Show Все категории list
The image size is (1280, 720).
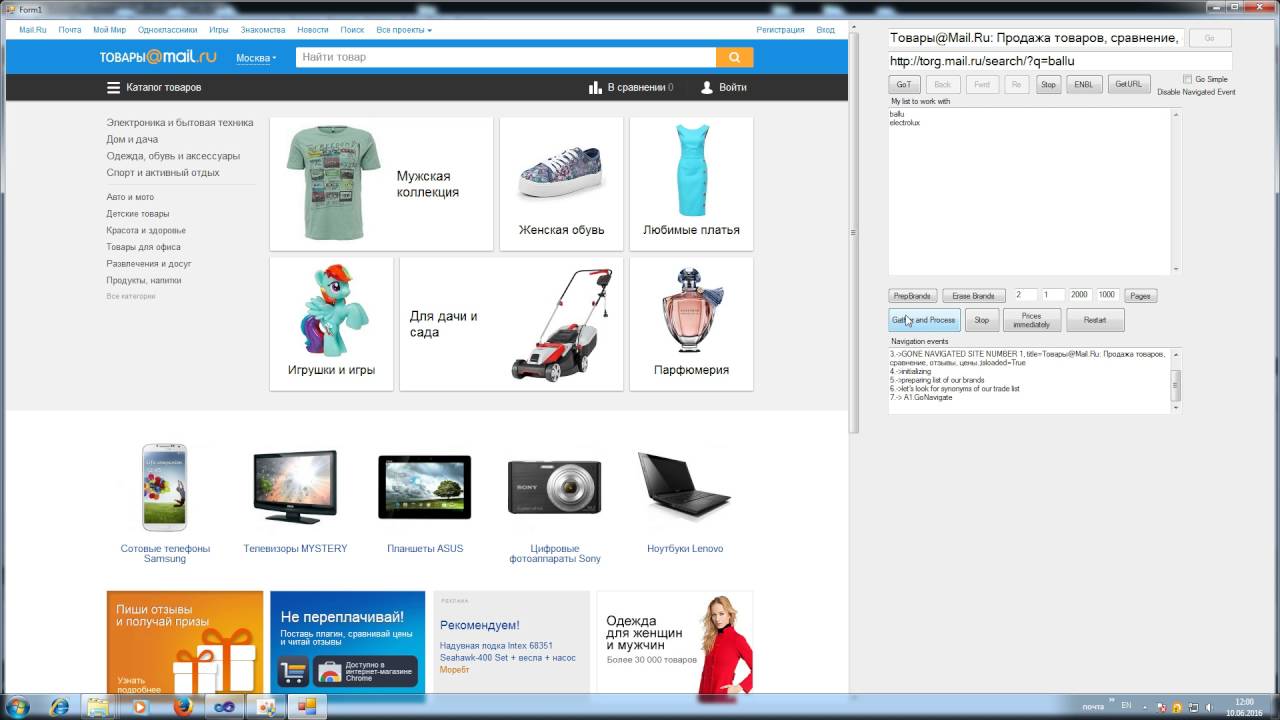tap(131, 296)
